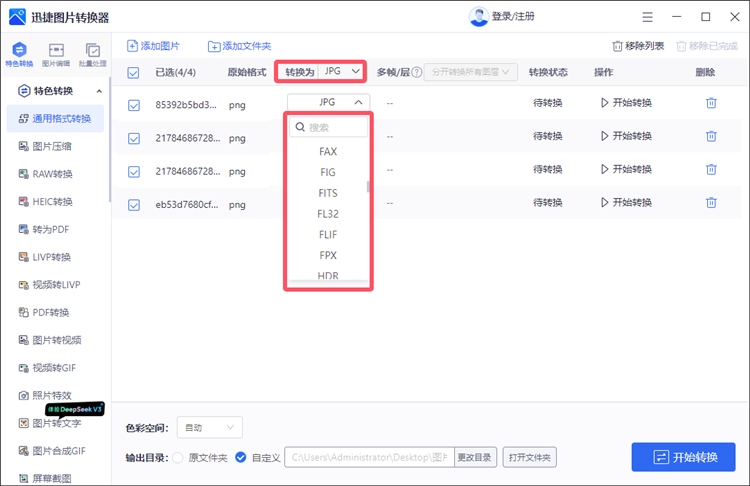Viewport: 750px width, 486px height.
Task: Open 视频转GIF in sidebar
Action: pos(47,368)
